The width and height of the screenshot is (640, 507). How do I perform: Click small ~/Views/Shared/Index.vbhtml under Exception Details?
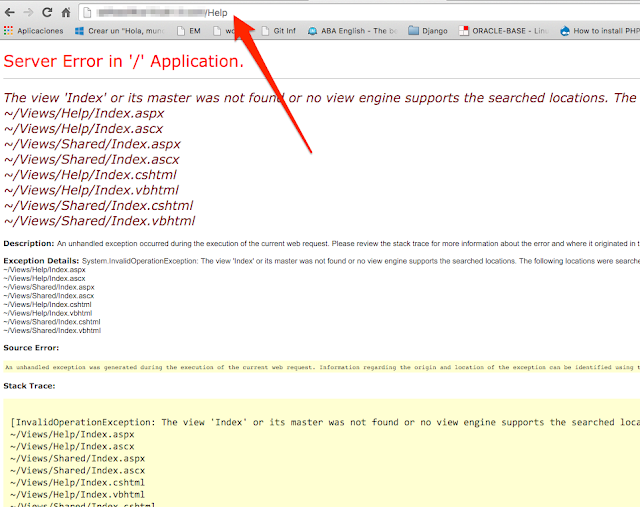pos(52,331)
